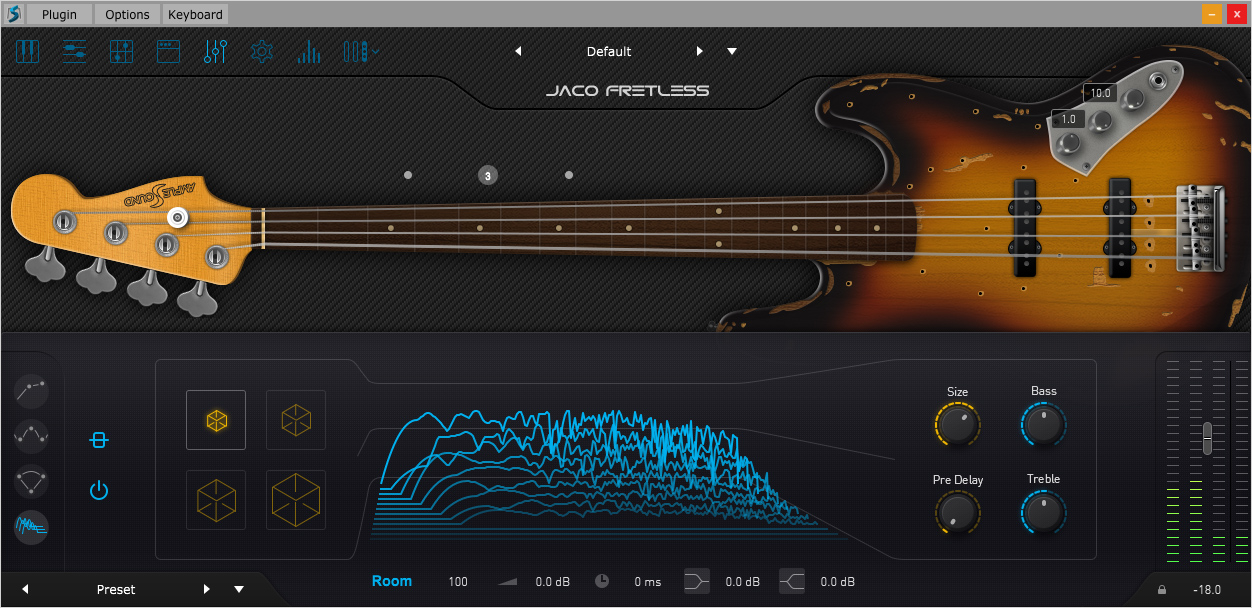Select the largest cube room type
Image resolution: width=1252 pixels, height=608 pixels.
[x=296, y=500]
